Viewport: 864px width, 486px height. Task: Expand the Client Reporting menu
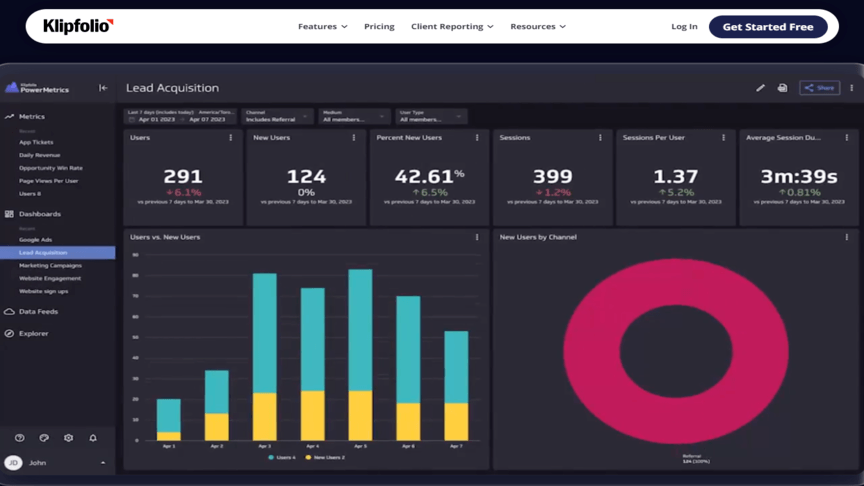(452, 26)
